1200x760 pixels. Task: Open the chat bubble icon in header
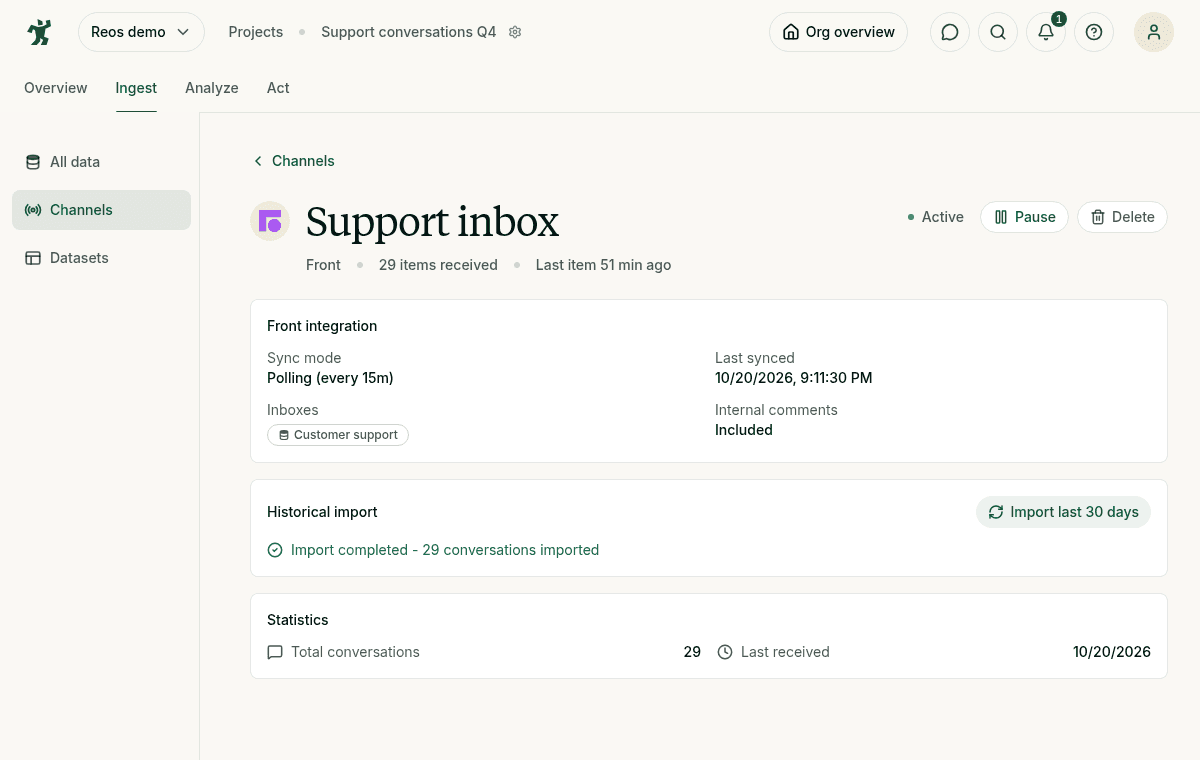click(950, 32)
